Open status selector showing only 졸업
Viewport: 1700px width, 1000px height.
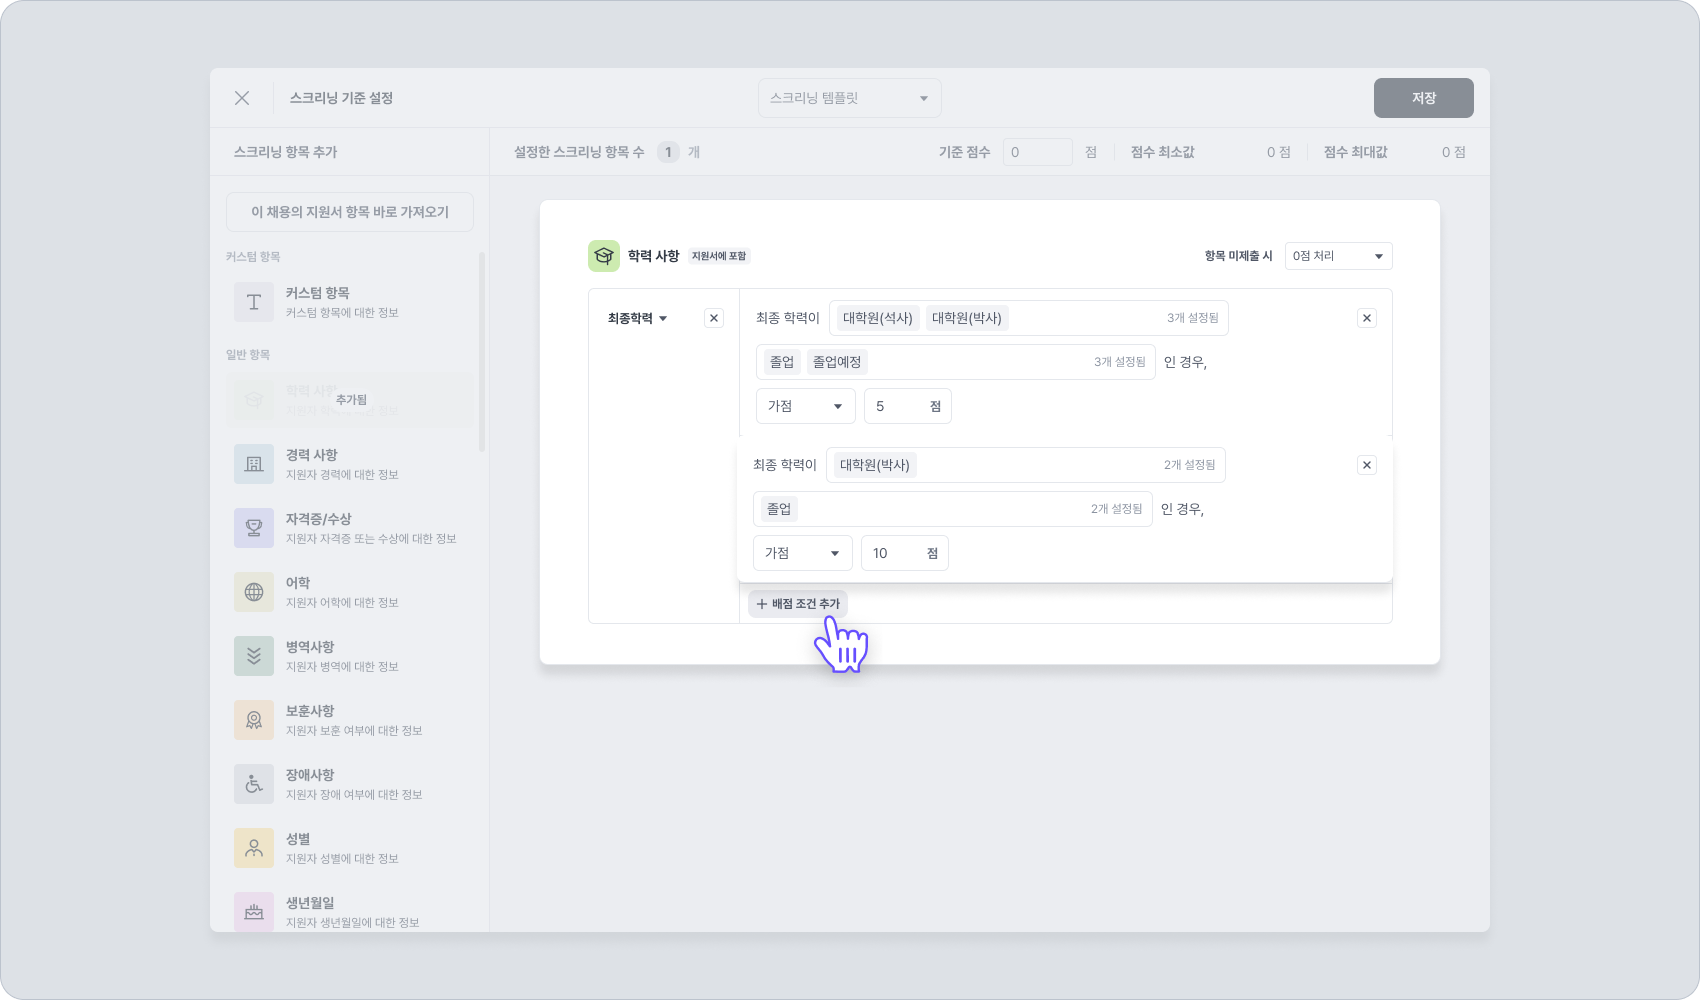pos(953,509)
